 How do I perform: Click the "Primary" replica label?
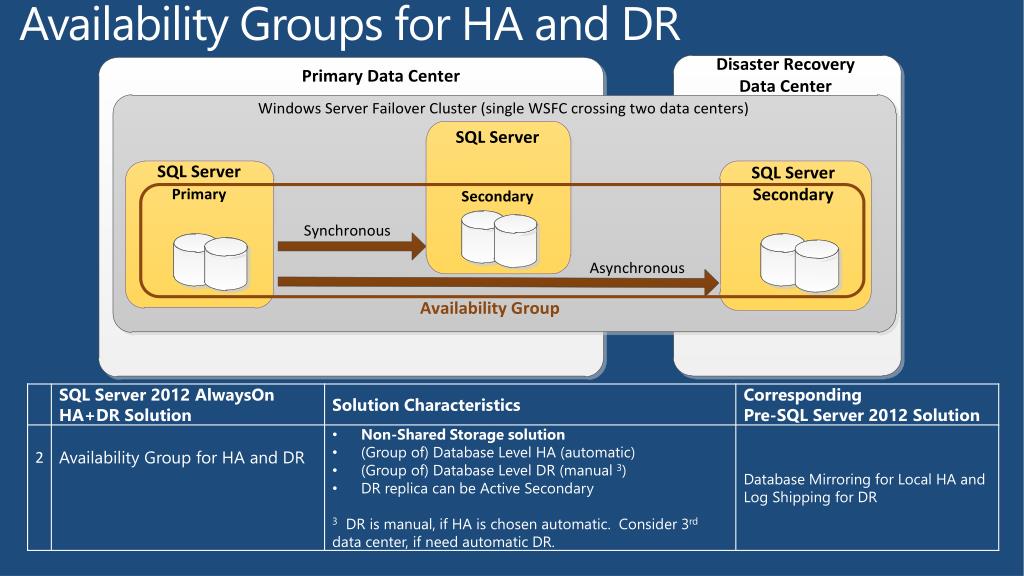(199, 195)
